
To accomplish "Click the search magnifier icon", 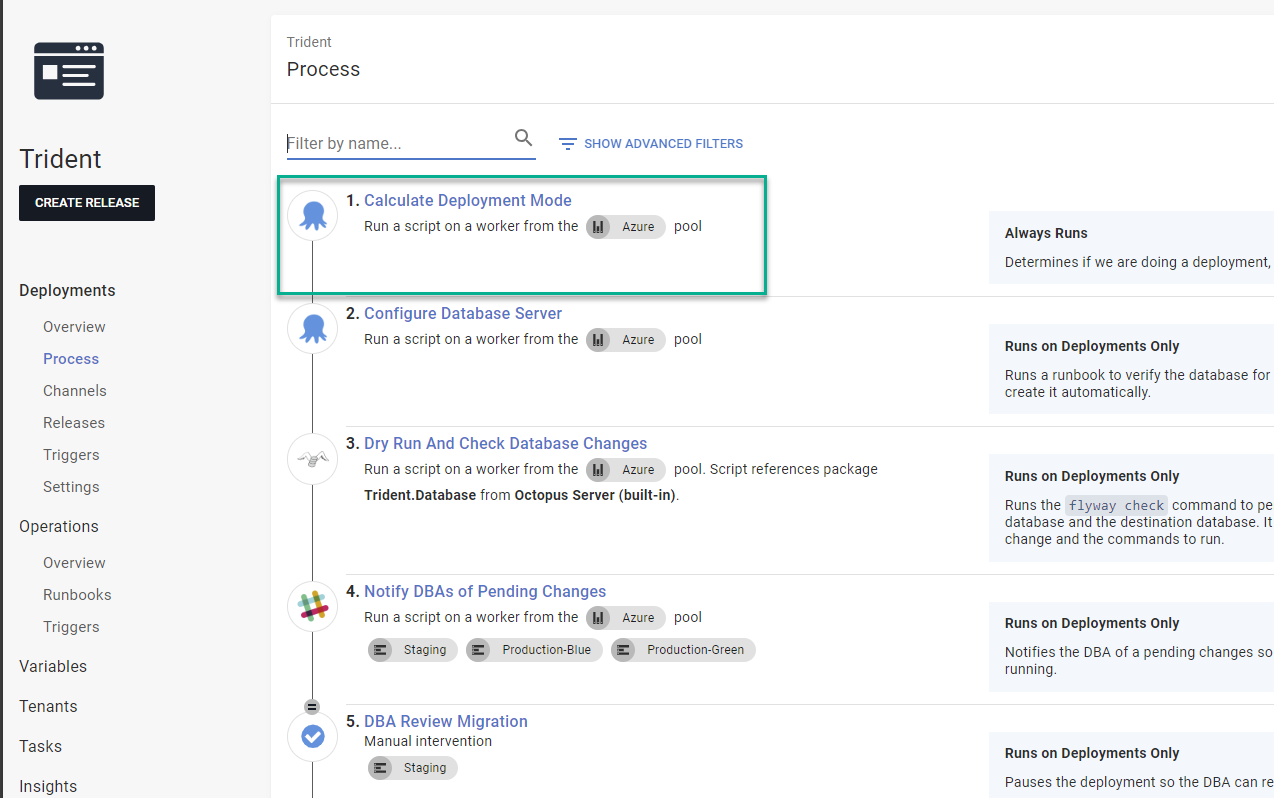I will (x=523, y=137).
